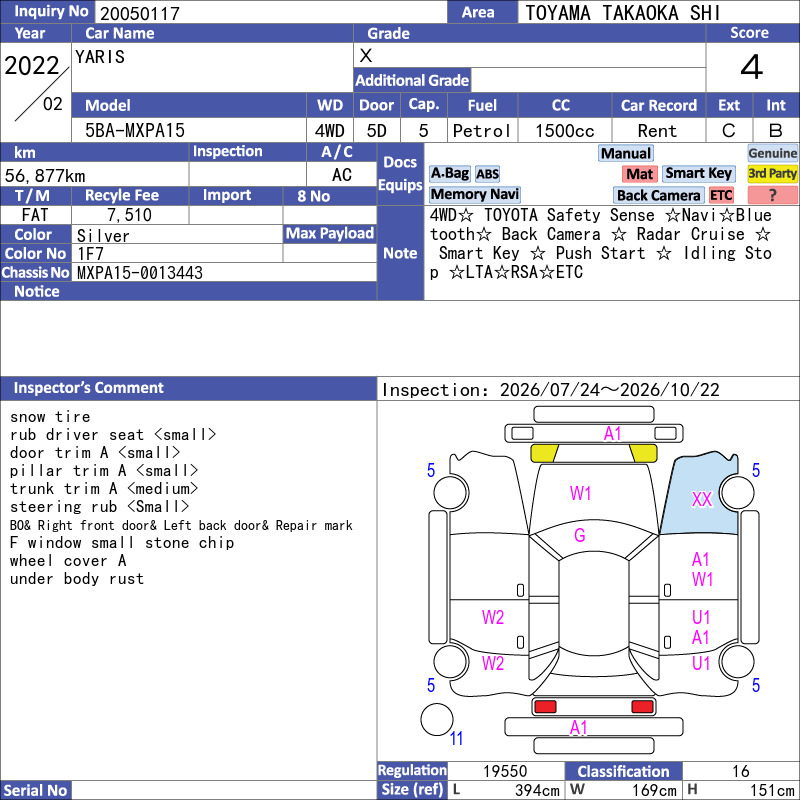Click the pink question mark badge
This screenshot has height=800, width=800.
(x=772, y=195)
